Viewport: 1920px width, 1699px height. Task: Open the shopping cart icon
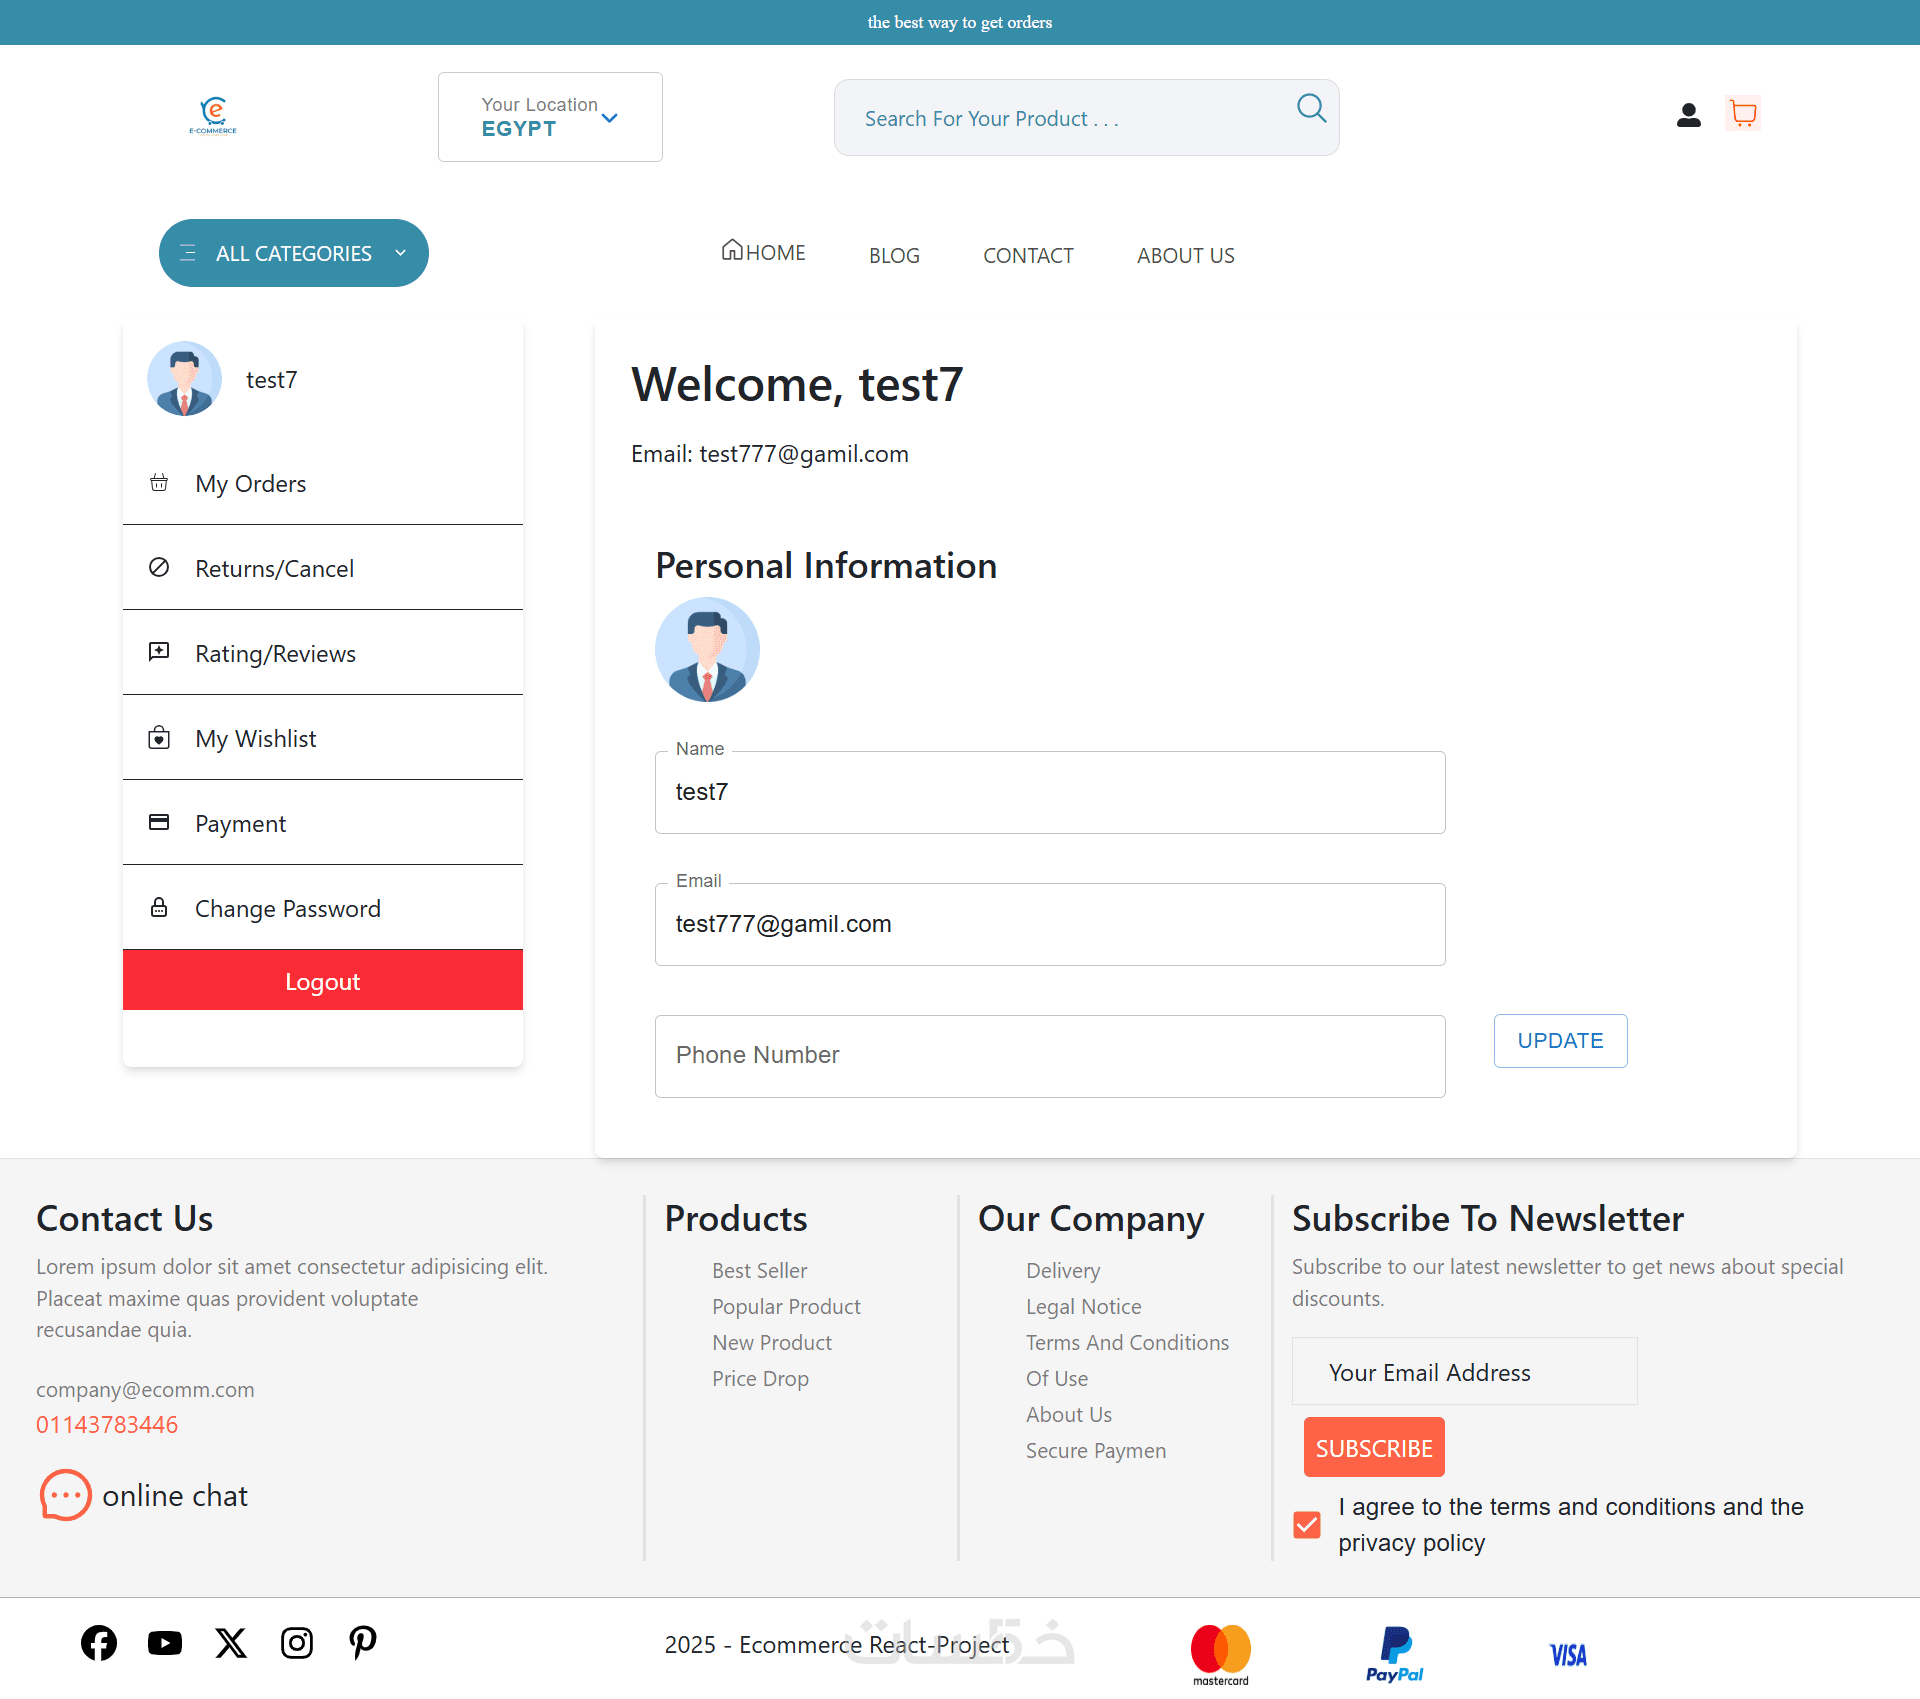point(1743,114)
